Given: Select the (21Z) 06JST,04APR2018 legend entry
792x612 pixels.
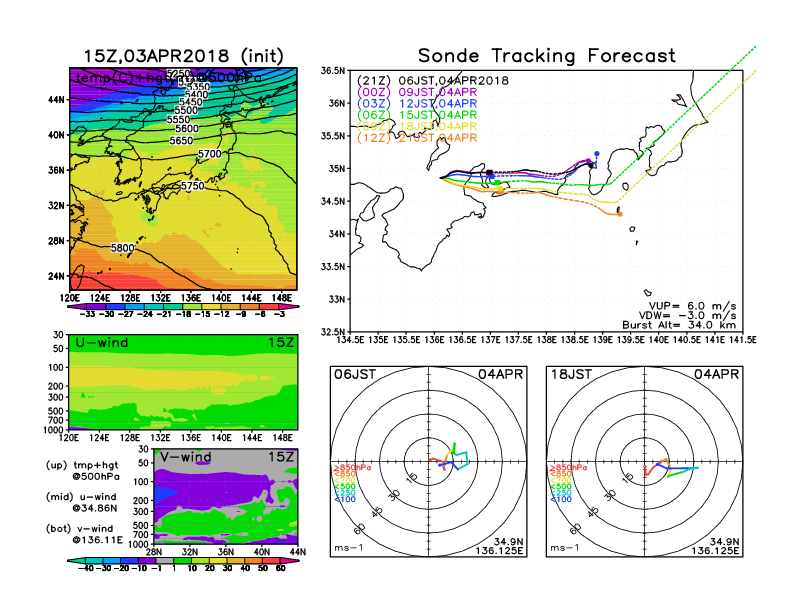Looking at the screenshot, I should point(433,80).
